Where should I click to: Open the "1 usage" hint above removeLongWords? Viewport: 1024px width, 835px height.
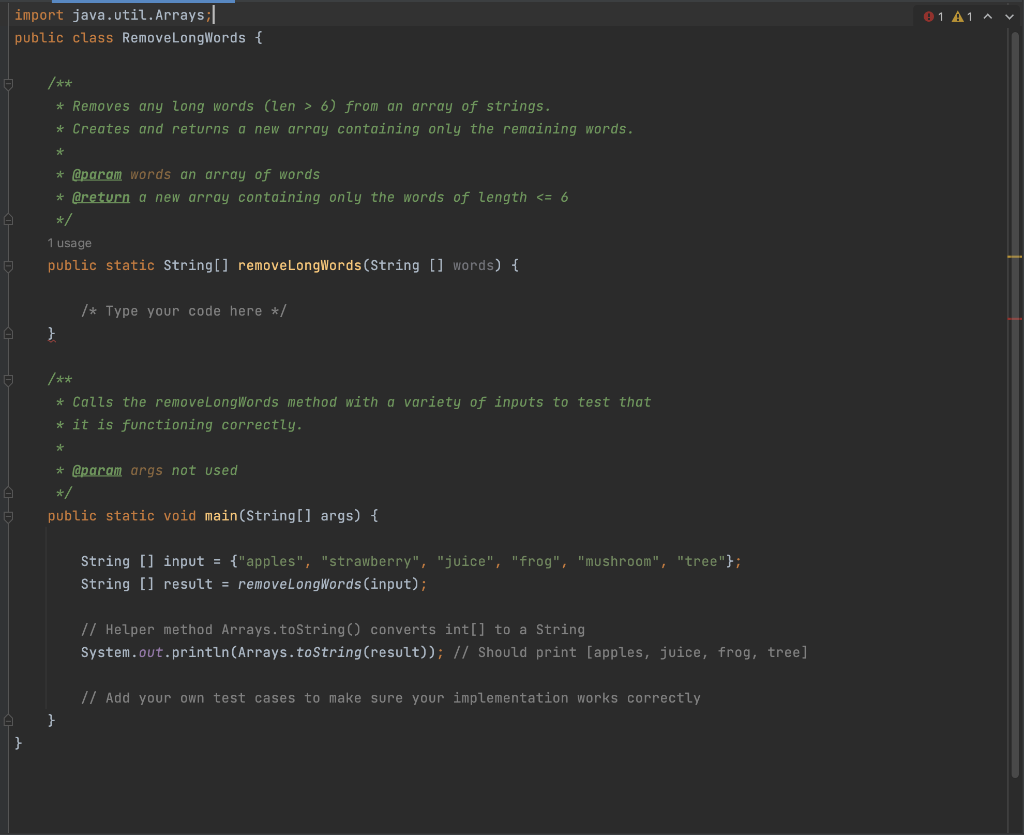pos(69,242)
